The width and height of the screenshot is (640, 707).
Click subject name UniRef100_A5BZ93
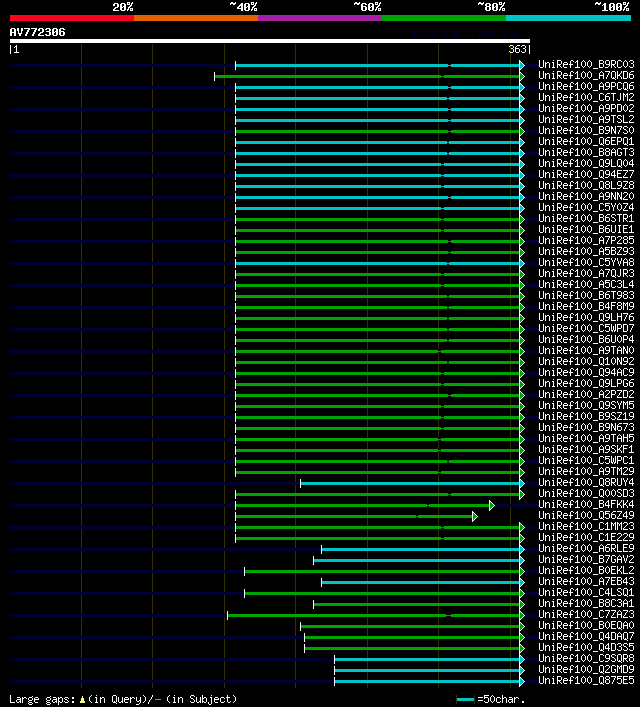pos(586,252)
